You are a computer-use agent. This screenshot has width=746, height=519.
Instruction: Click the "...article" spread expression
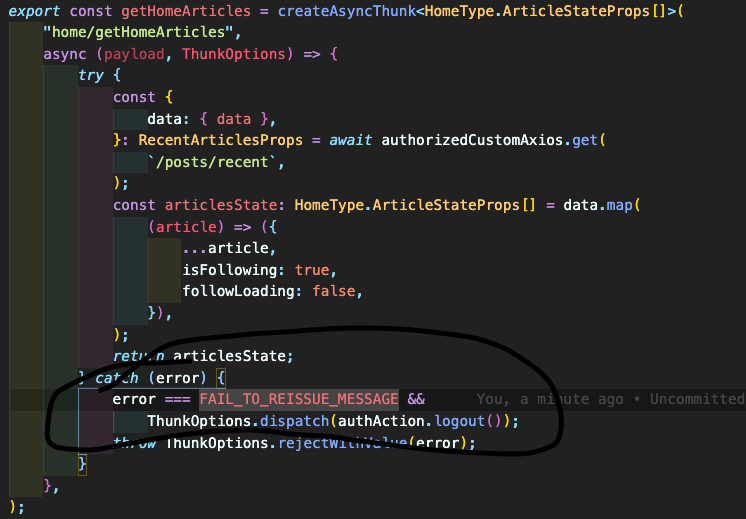click(226, 248)
